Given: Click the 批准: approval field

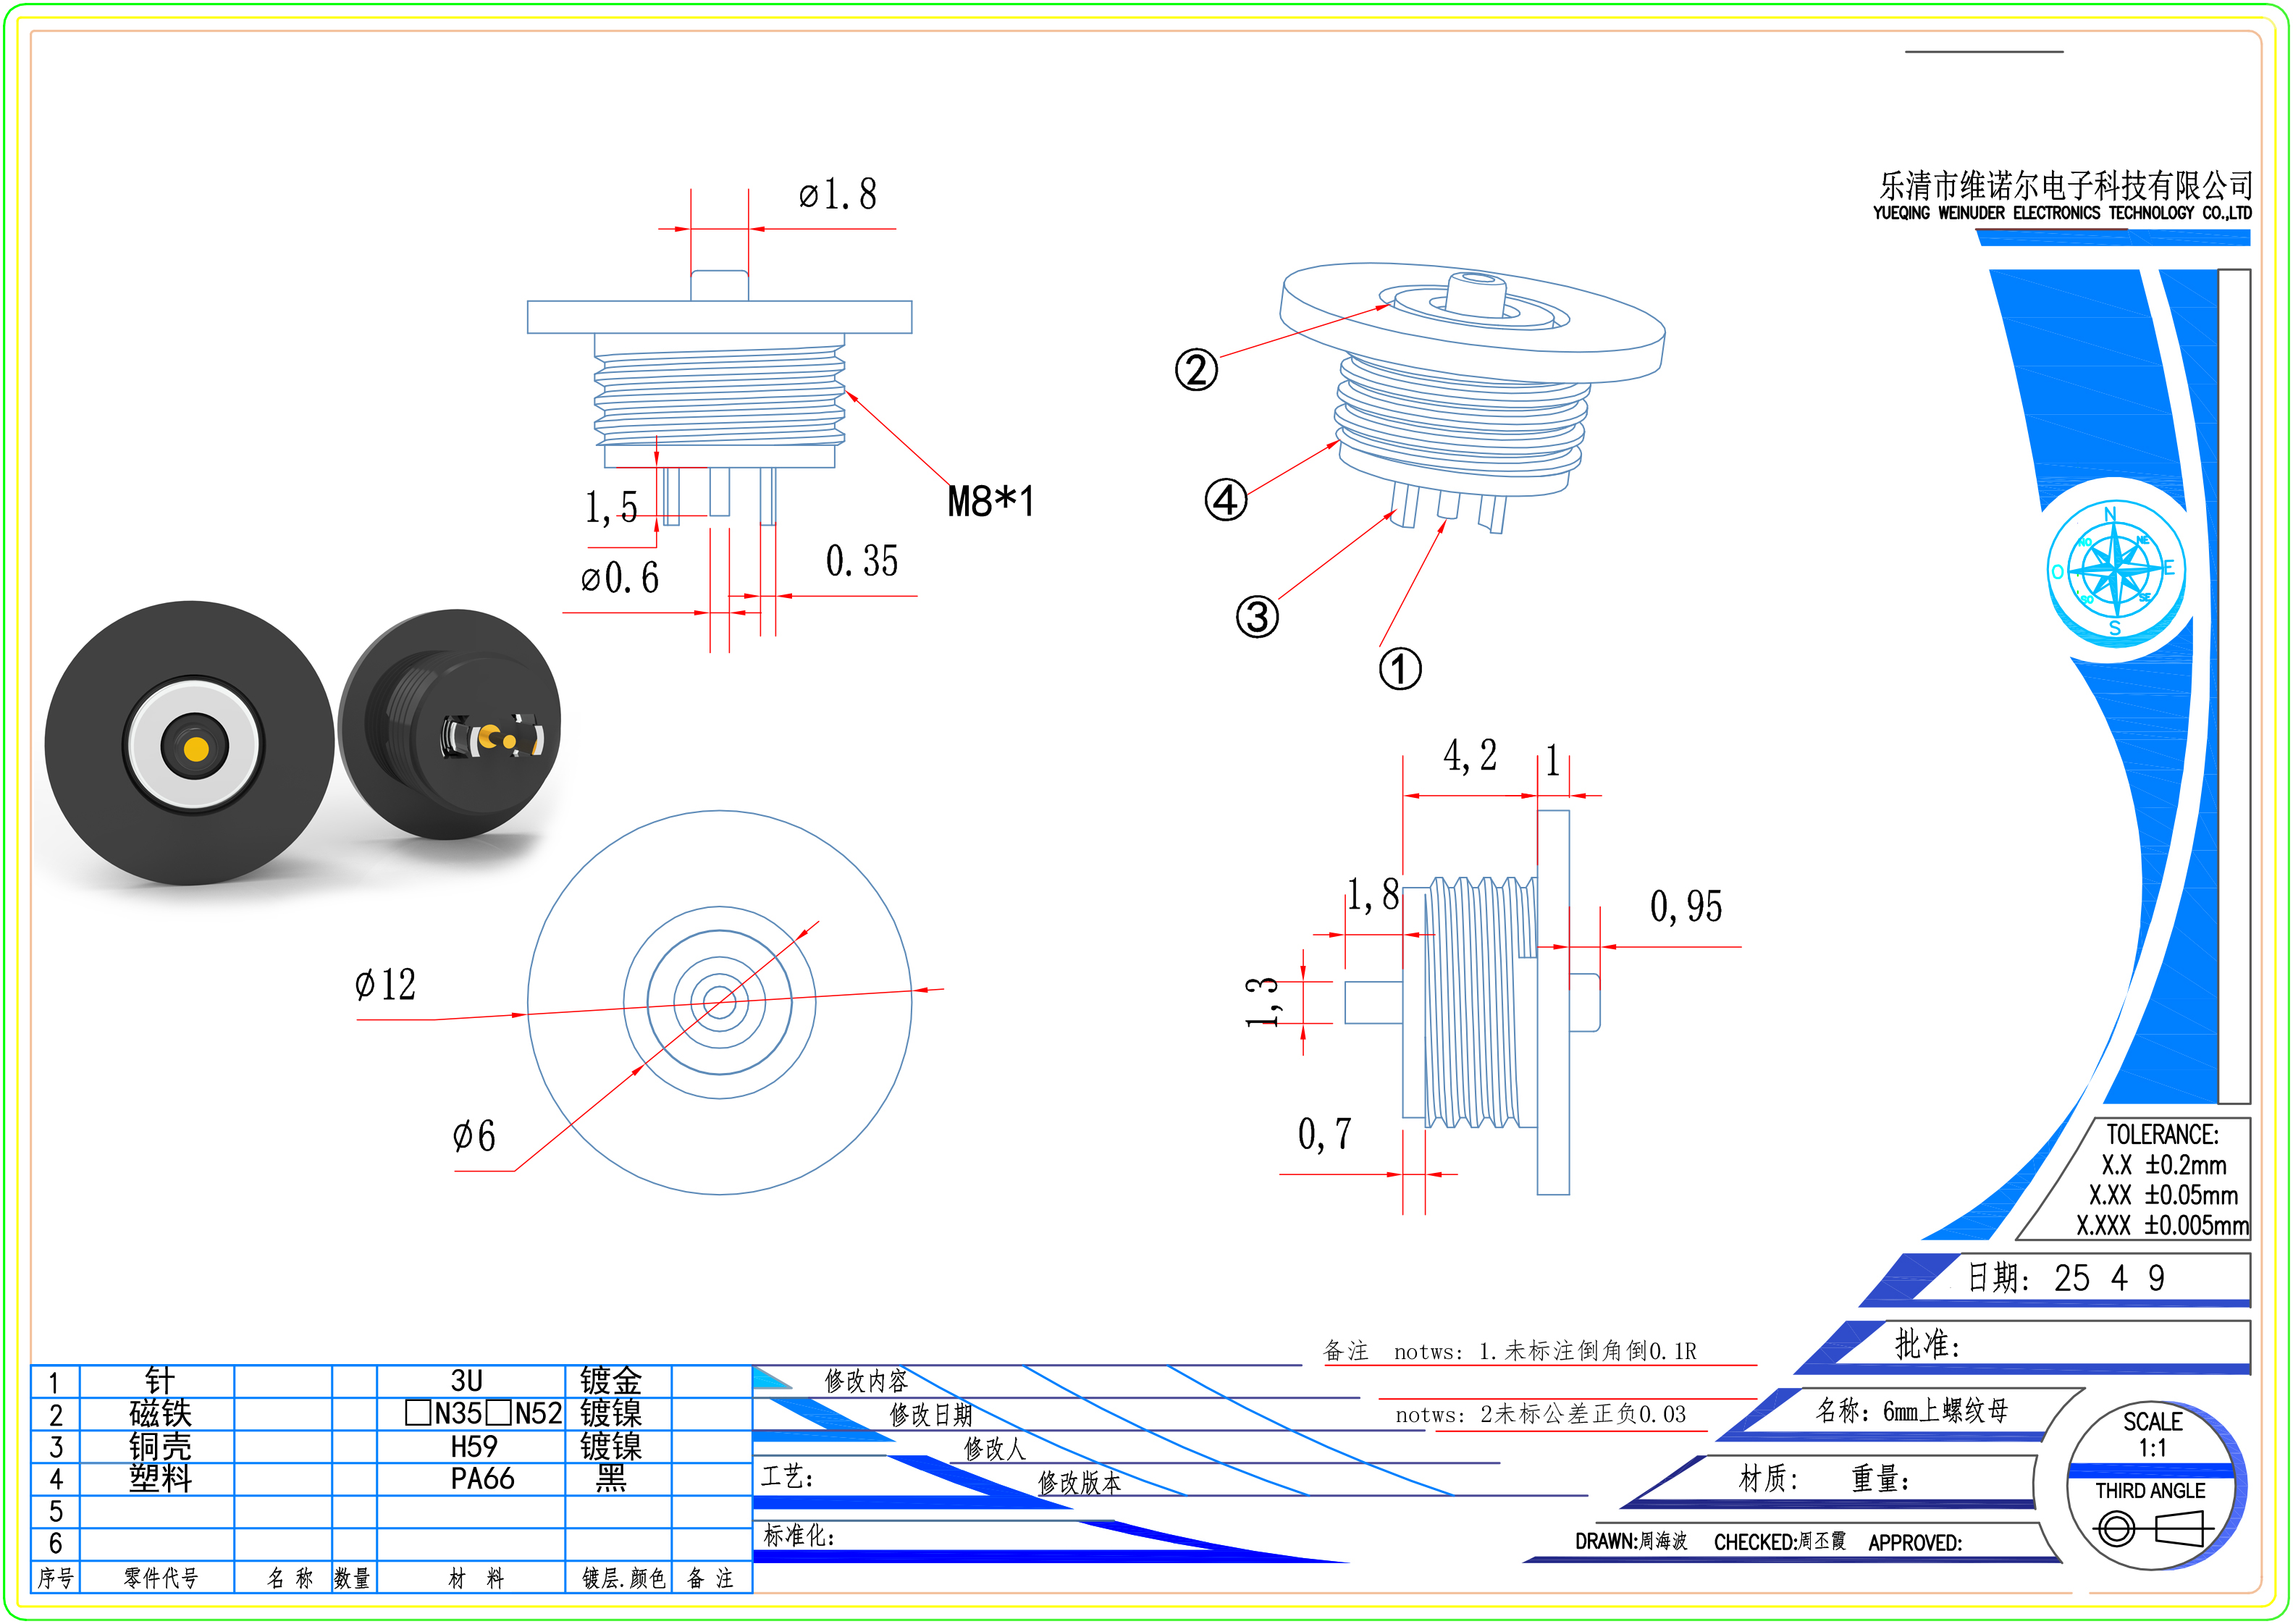Looking at the screenshot, I should [x=1927, y=1344].
